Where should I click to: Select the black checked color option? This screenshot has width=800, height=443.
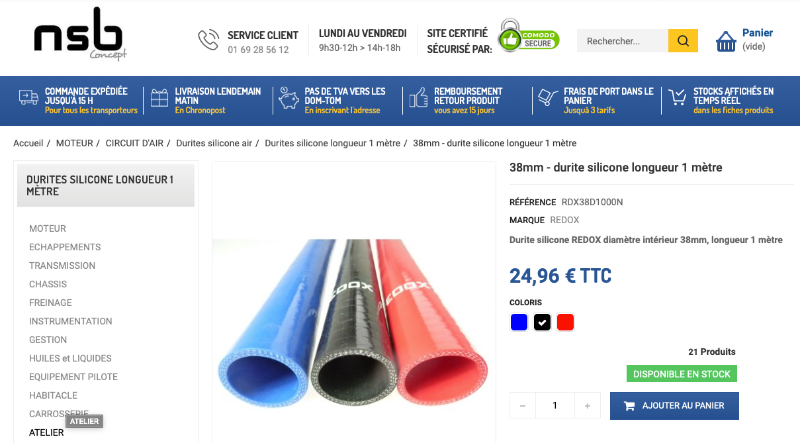(x=542, y=322)
